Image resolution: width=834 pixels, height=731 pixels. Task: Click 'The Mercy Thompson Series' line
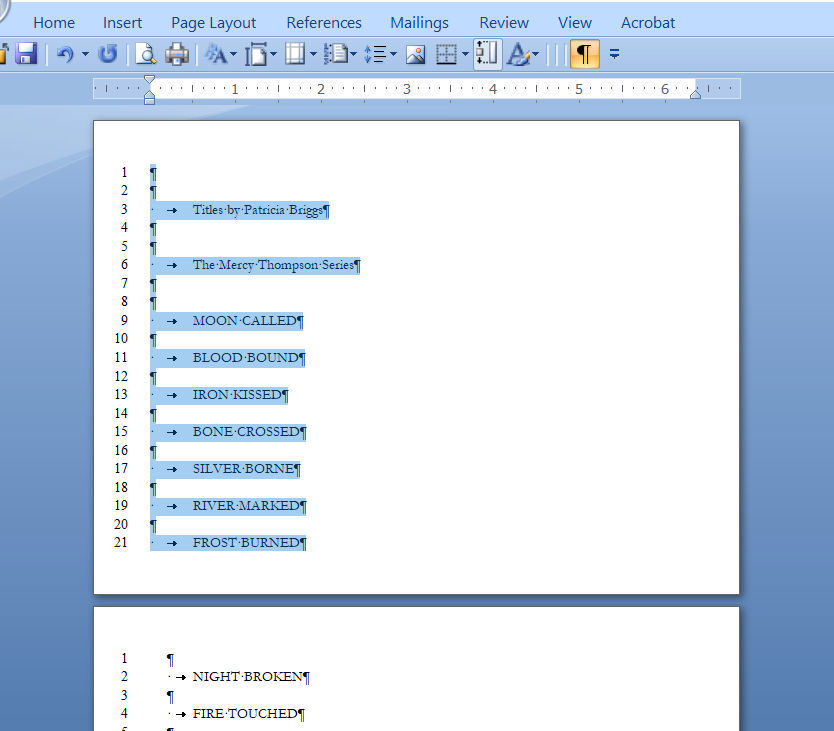click(x=273, y=265)
